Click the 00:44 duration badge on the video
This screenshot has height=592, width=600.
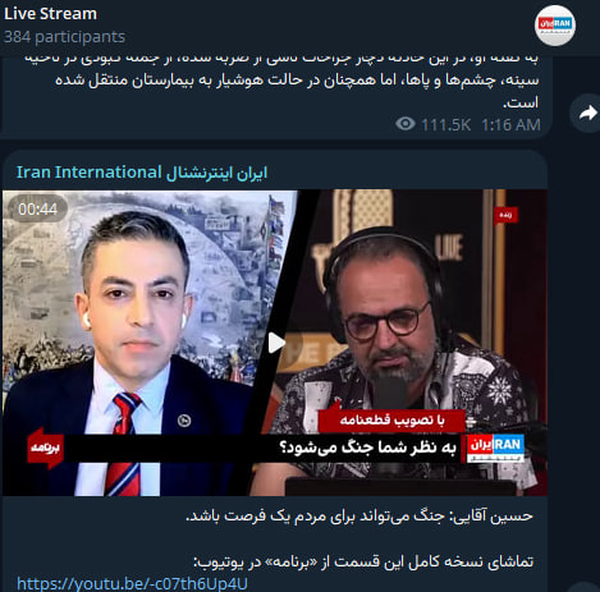click(38, 209)
